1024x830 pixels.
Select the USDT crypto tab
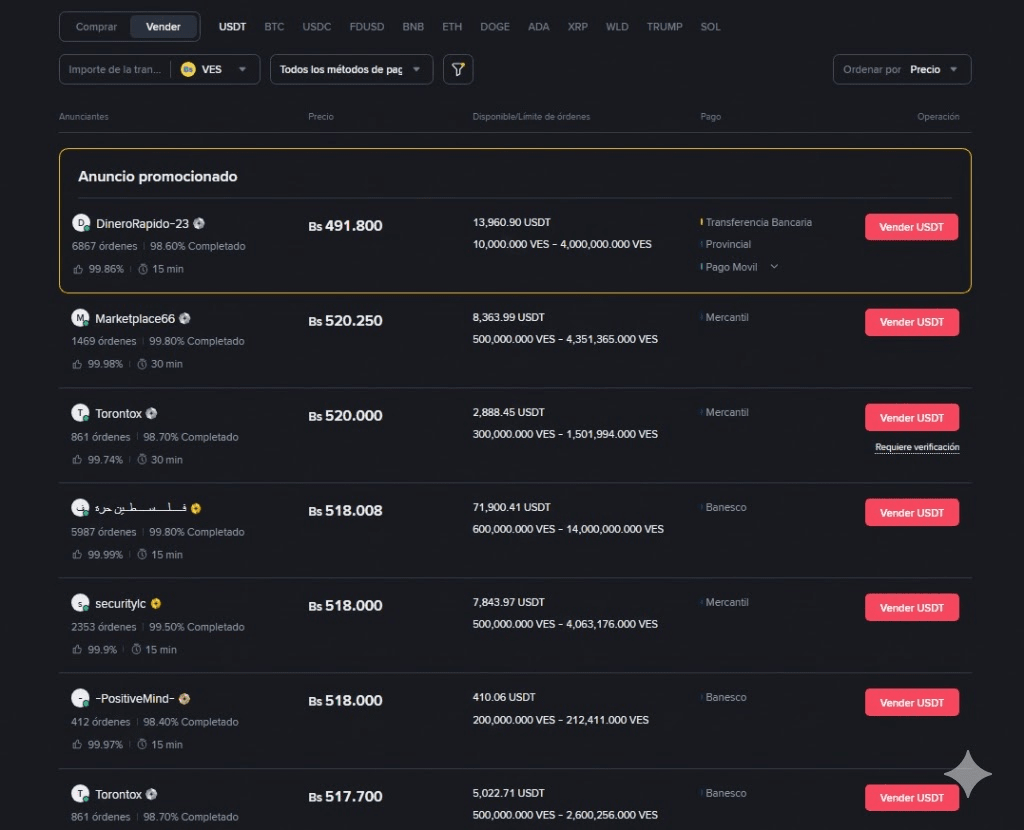[x=232, y=27]
